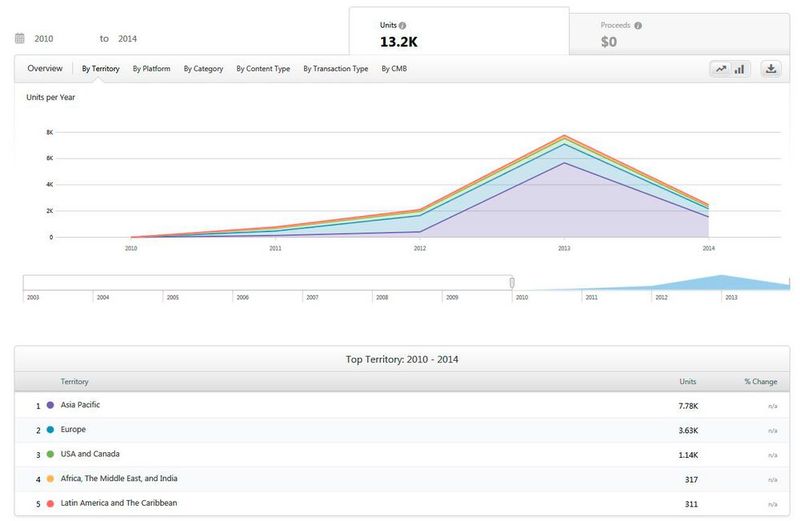The image size is (800, 521).
Task: Switch to line chart view
Action: coord(720,69)
